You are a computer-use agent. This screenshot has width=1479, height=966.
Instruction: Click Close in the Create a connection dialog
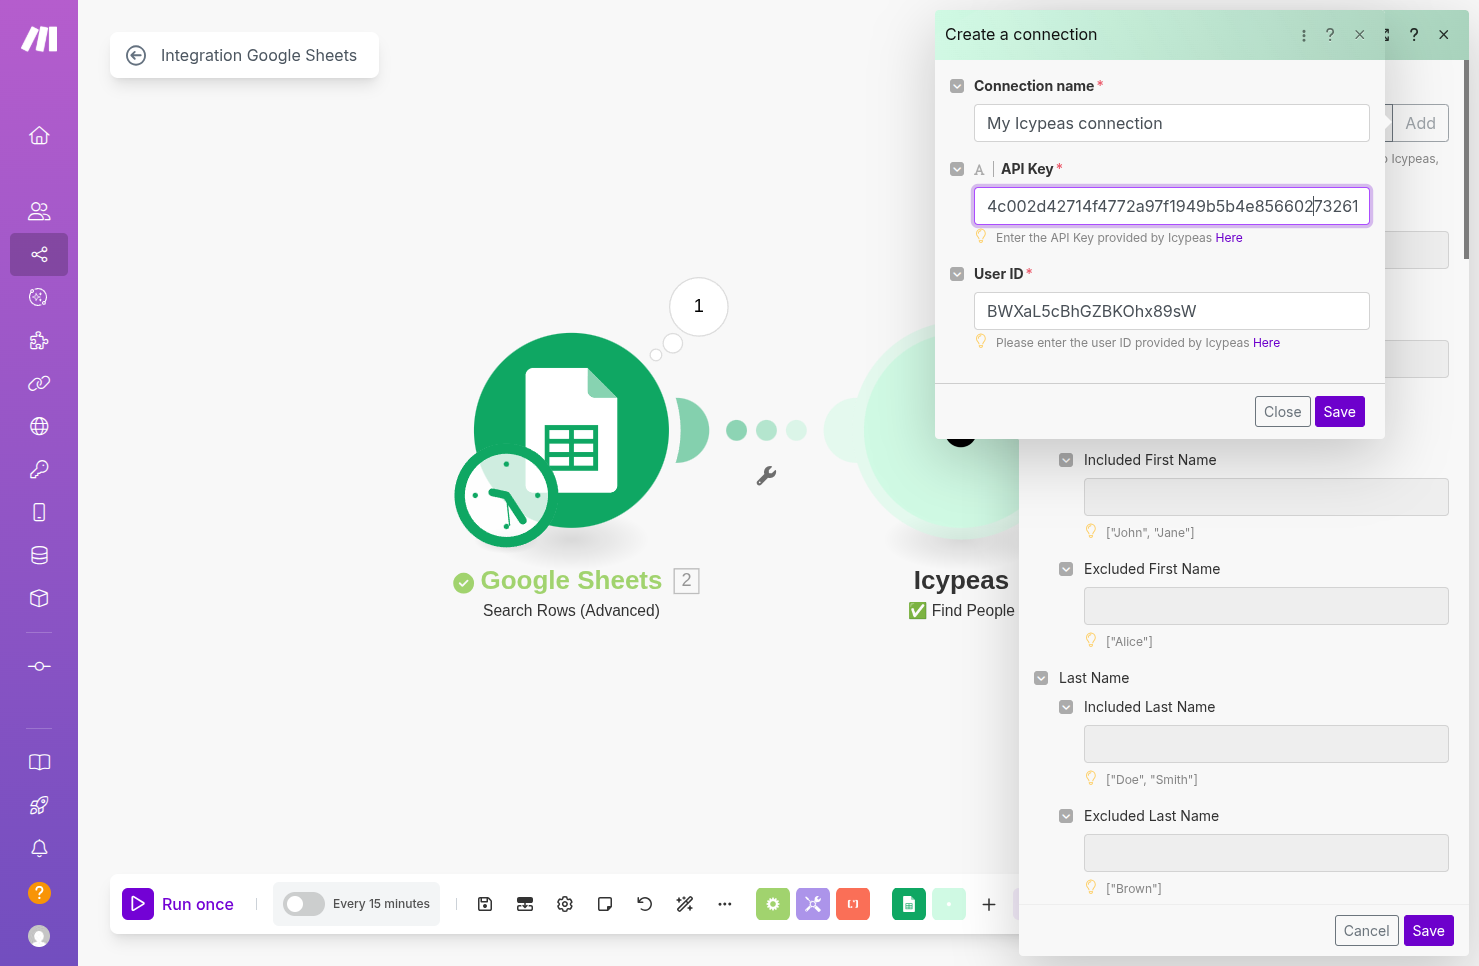pos(1283,412)
